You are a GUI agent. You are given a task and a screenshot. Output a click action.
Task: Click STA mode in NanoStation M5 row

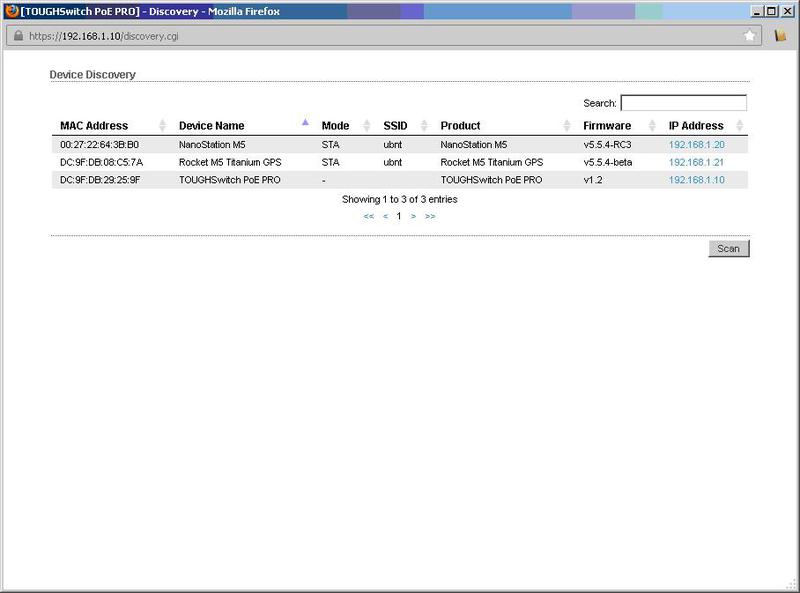[x=331, y=144]
